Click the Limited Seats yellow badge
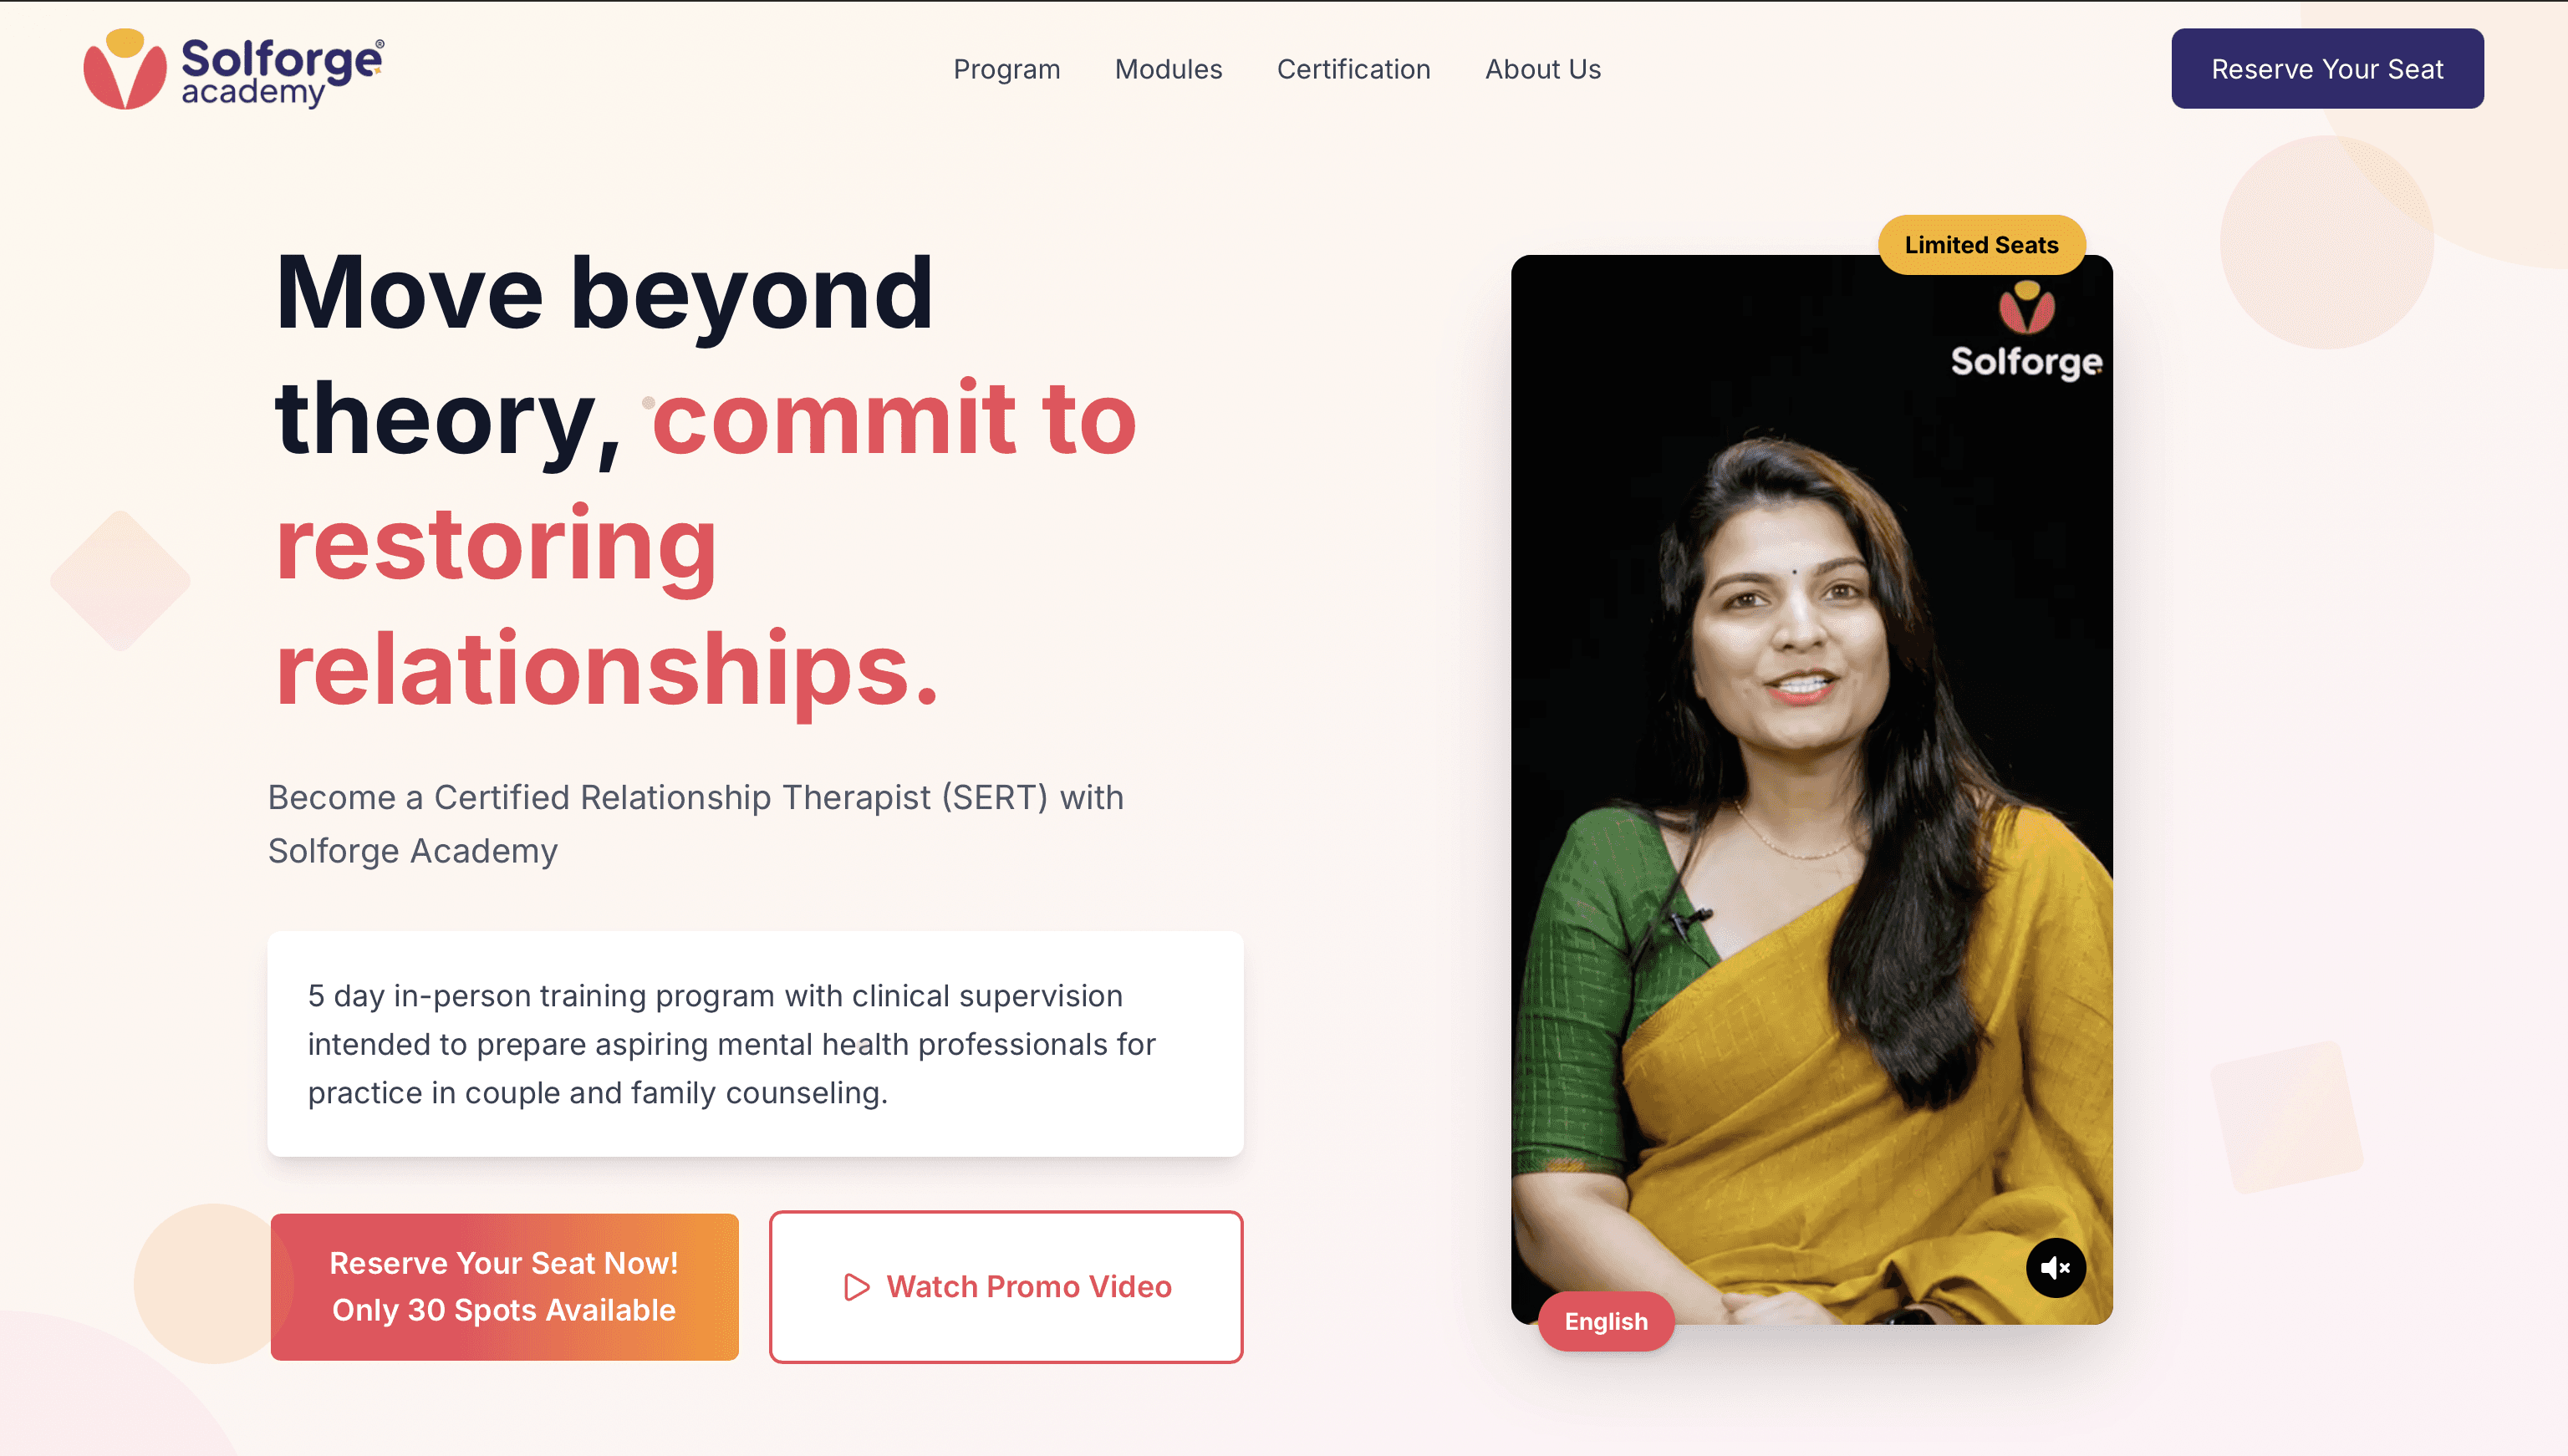This screenshot has height=1456, width=2568. (x=1981, y=245)
